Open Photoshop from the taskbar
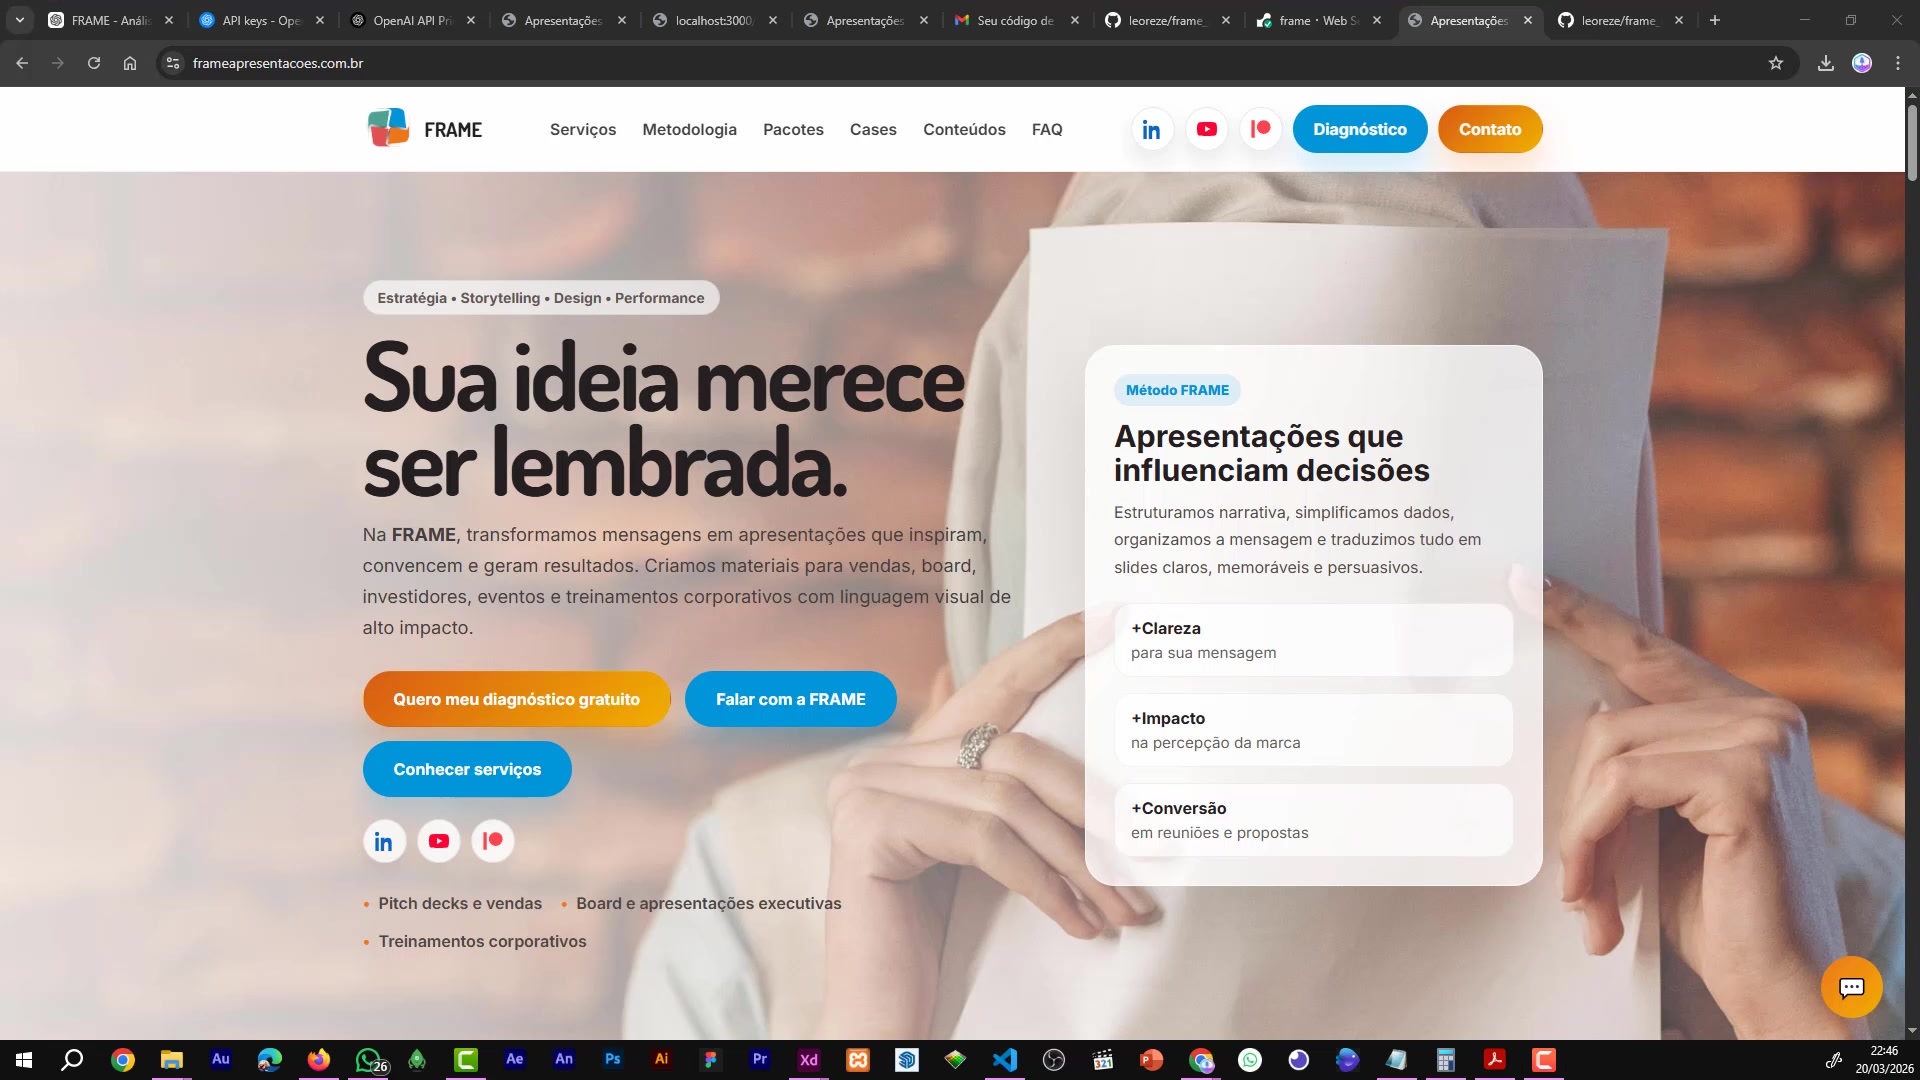This screenshot has width=1920, height=1080. tap(613, 1060)
